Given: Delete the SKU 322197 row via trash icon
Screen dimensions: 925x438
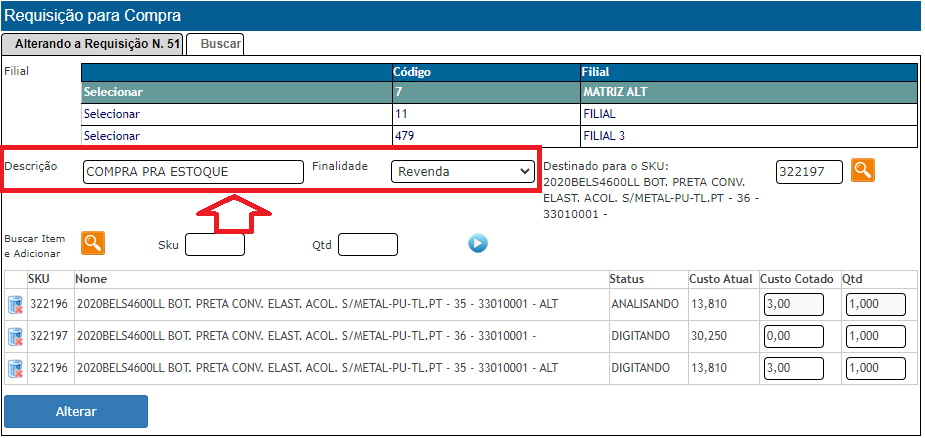Looking at the screenshot, I should [15, 337].
